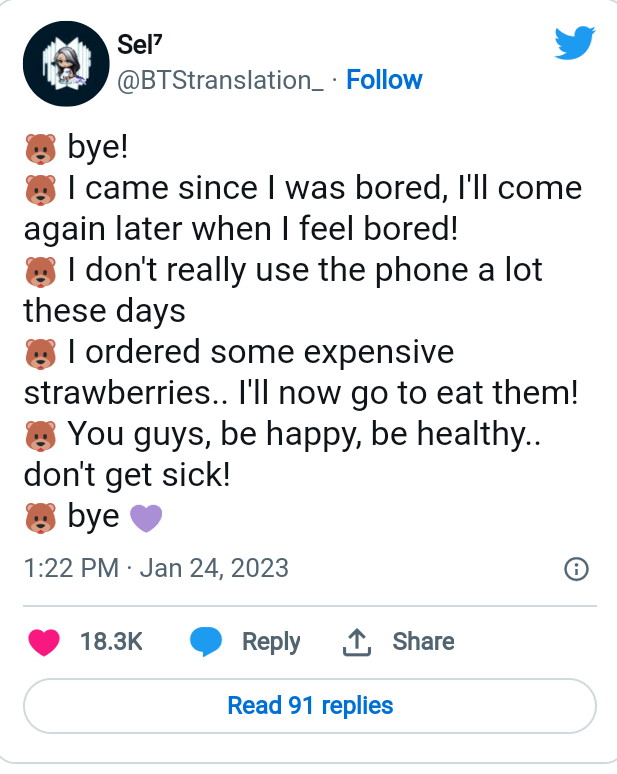Viewport: 617px width, 774px height.
Task: Click the Reply text label
Action: coord(271,642)
